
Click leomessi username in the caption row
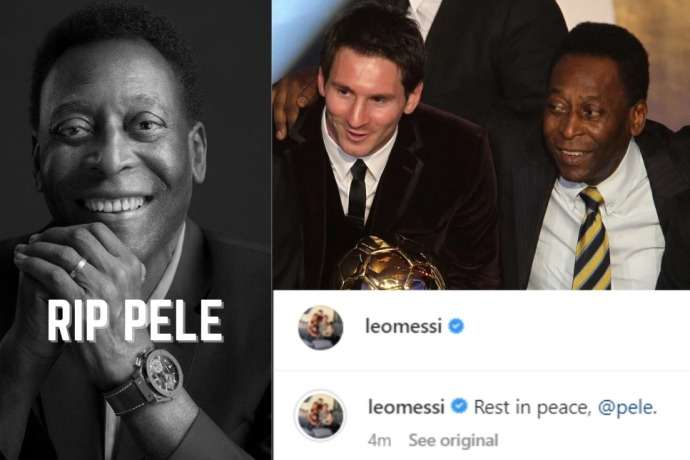pyautogui.click(x=406, y=407)
